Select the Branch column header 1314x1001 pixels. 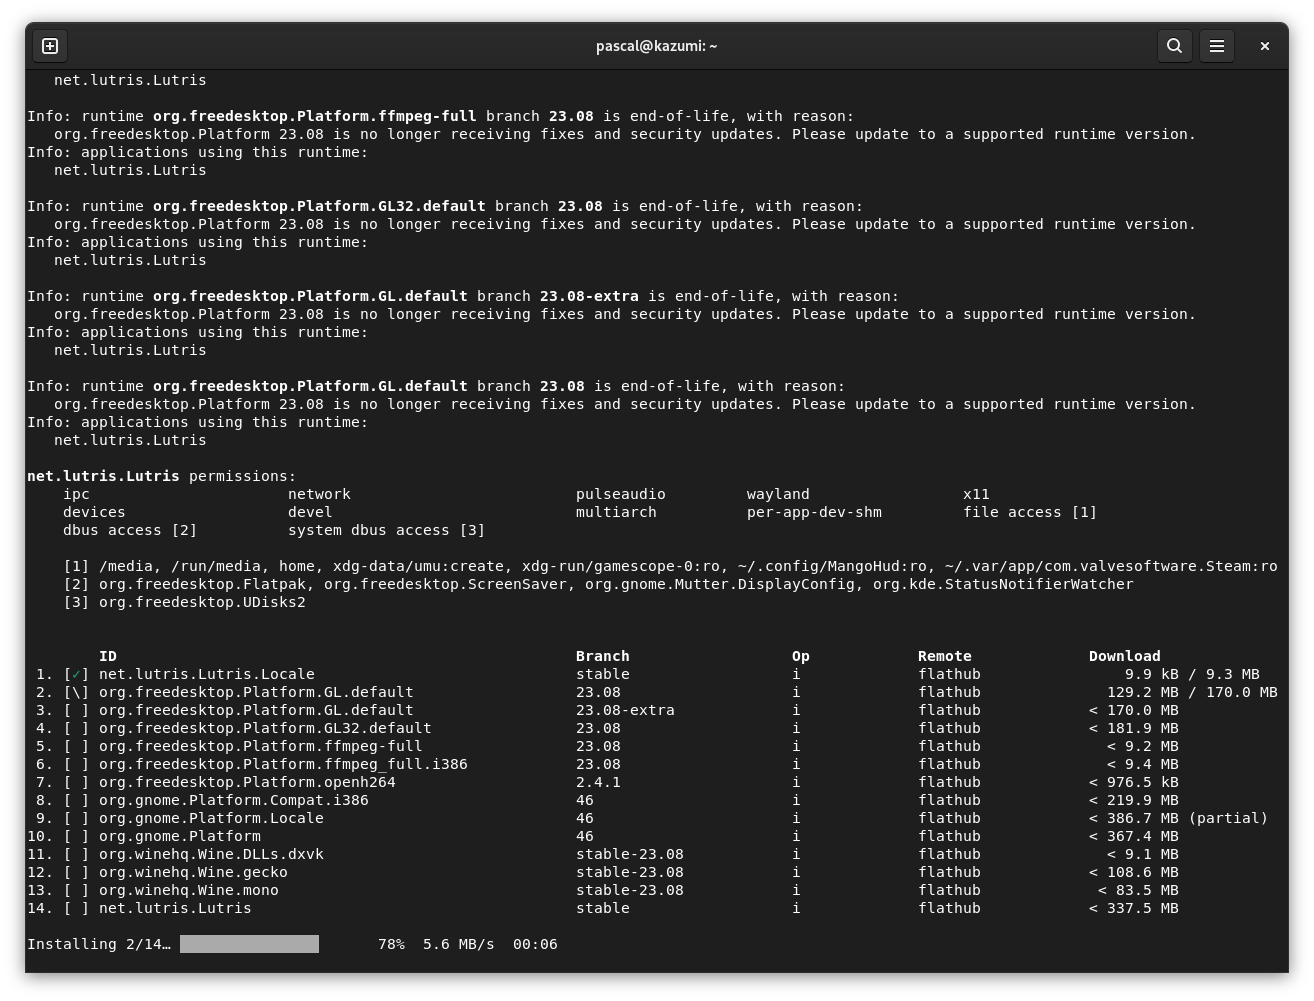tap(602, 656)
